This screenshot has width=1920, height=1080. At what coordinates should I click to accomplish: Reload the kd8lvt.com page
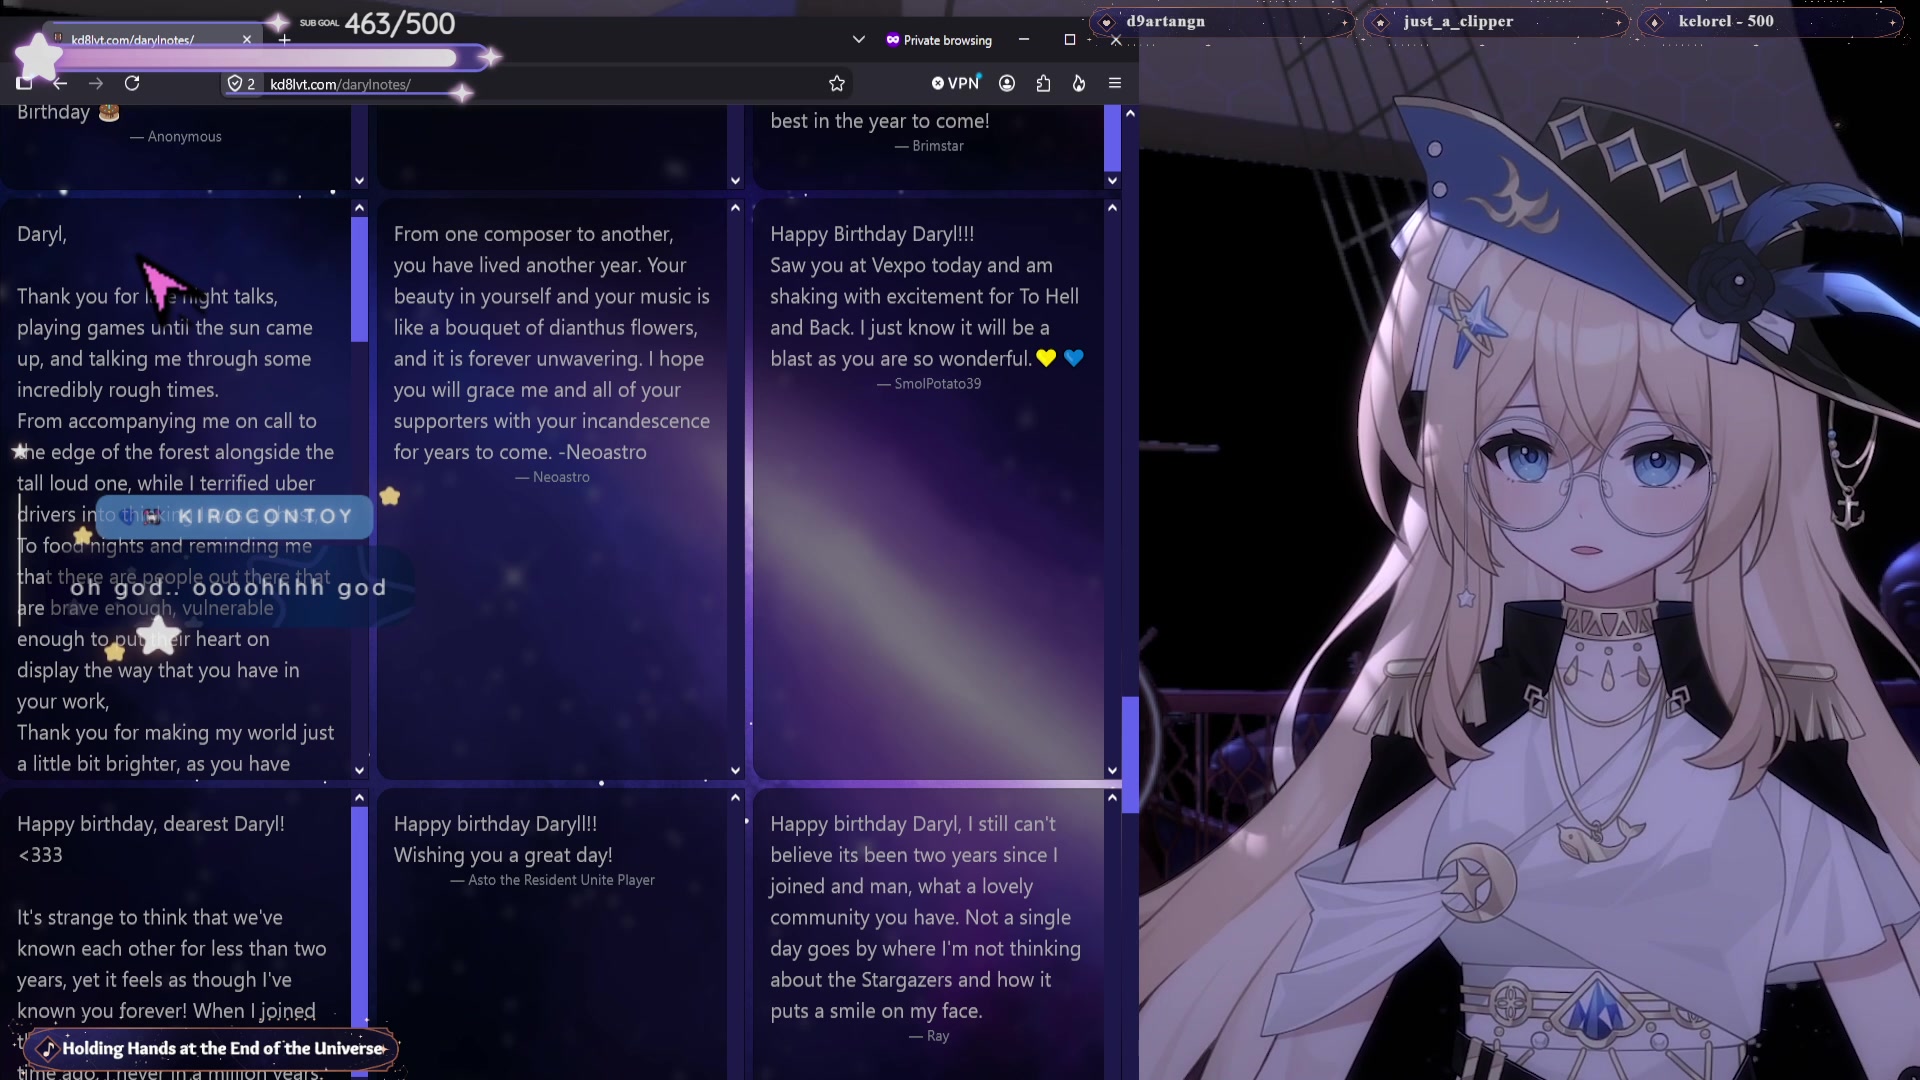pyautogui.click(x=132, y=84)
